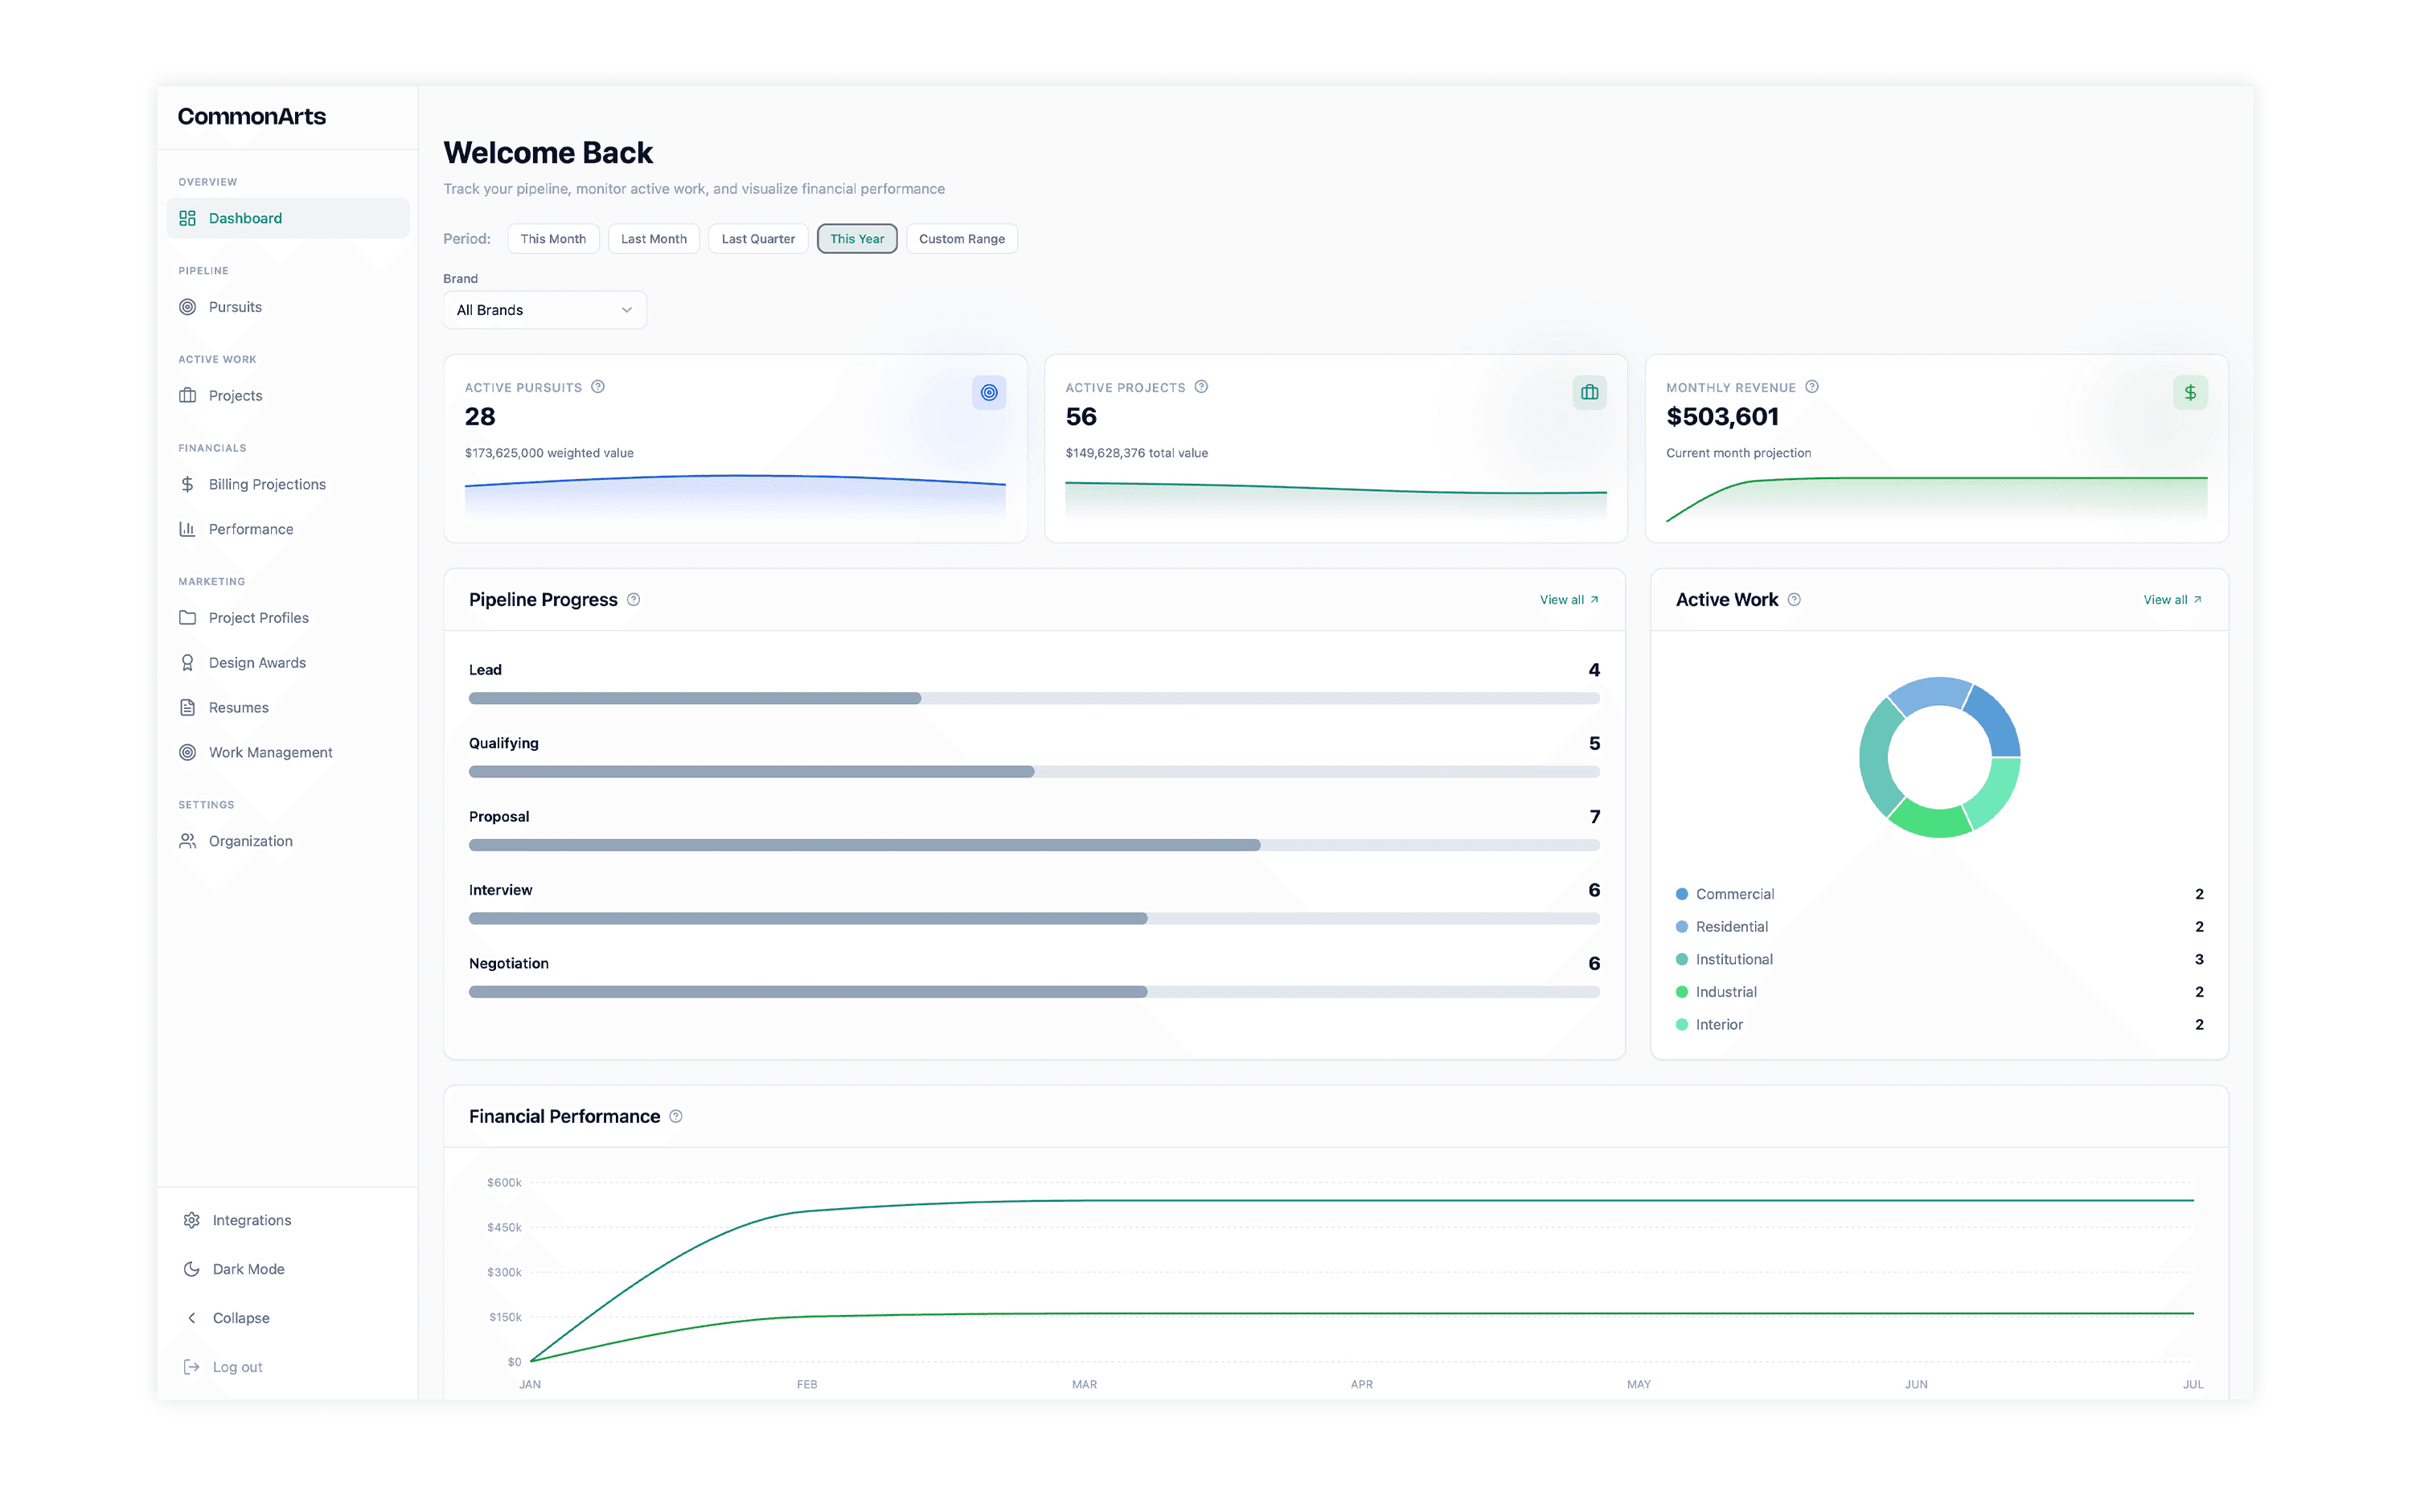Click View all in Active Work panel
Screen dimensions: 2412x1512
coord(2171,599)
